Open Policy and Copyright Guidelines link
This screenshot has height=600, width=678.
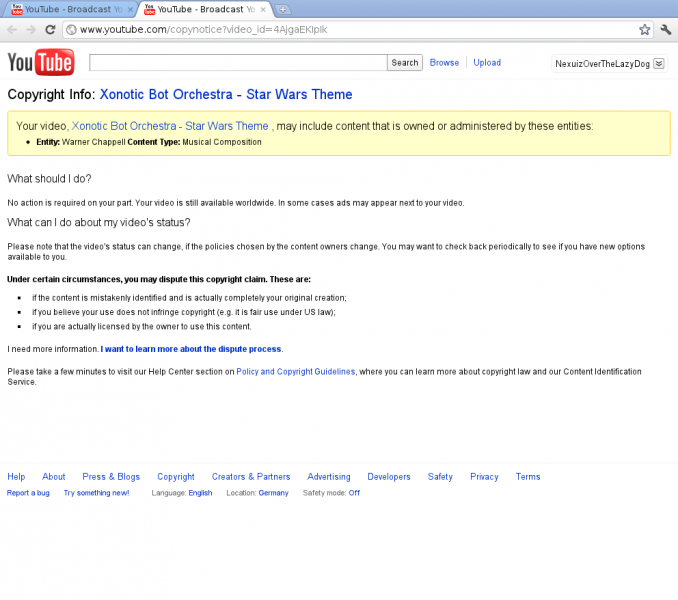[295, 371]
